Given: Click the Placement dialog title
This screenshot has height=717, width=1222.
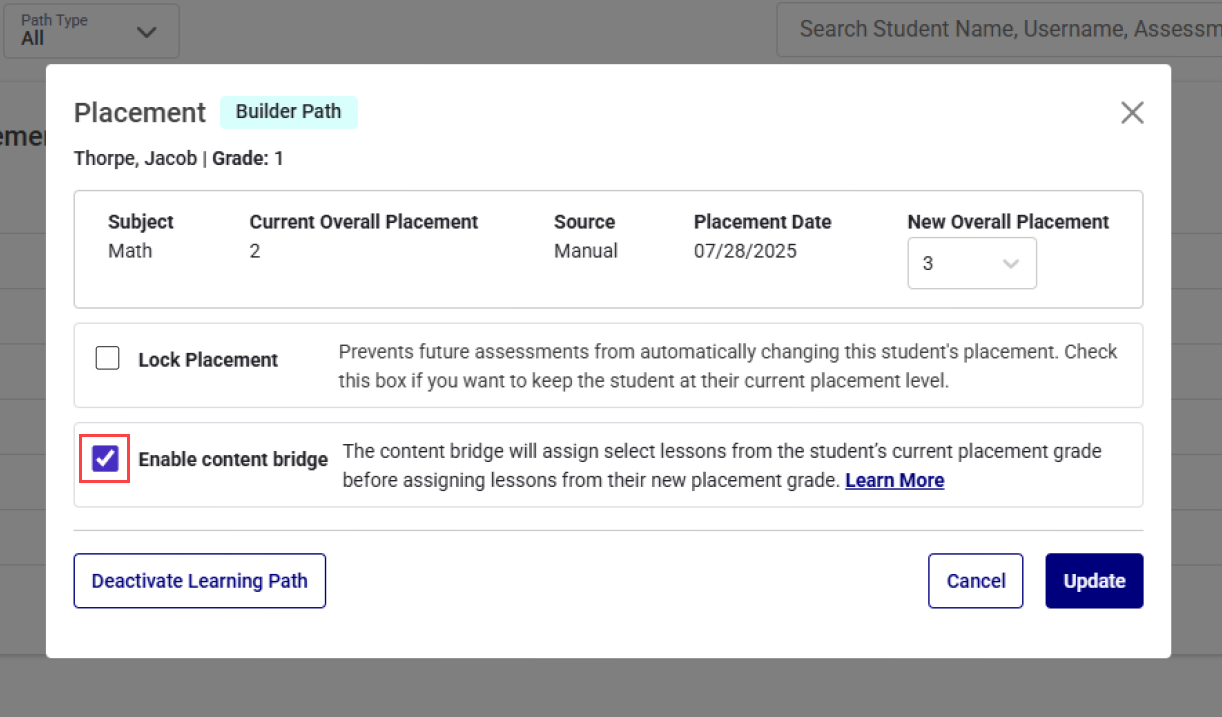Looking at the screenshot, I should (x=140, y=113).
